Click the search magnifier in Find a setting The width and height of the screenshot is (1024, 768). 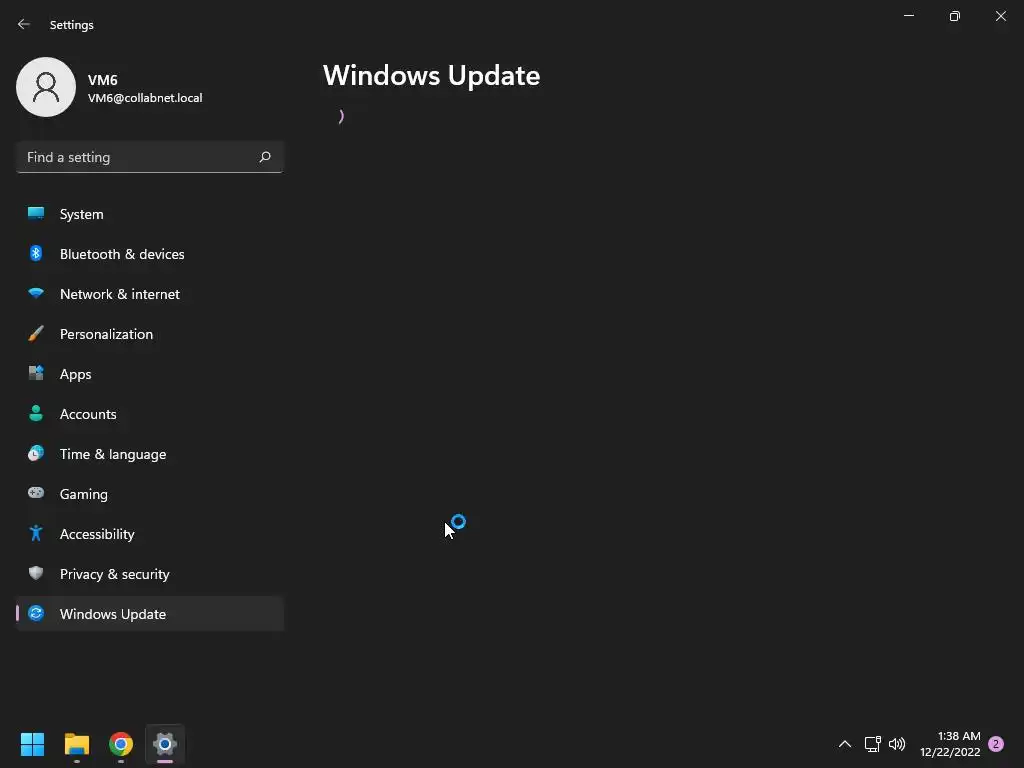[264, 157]
